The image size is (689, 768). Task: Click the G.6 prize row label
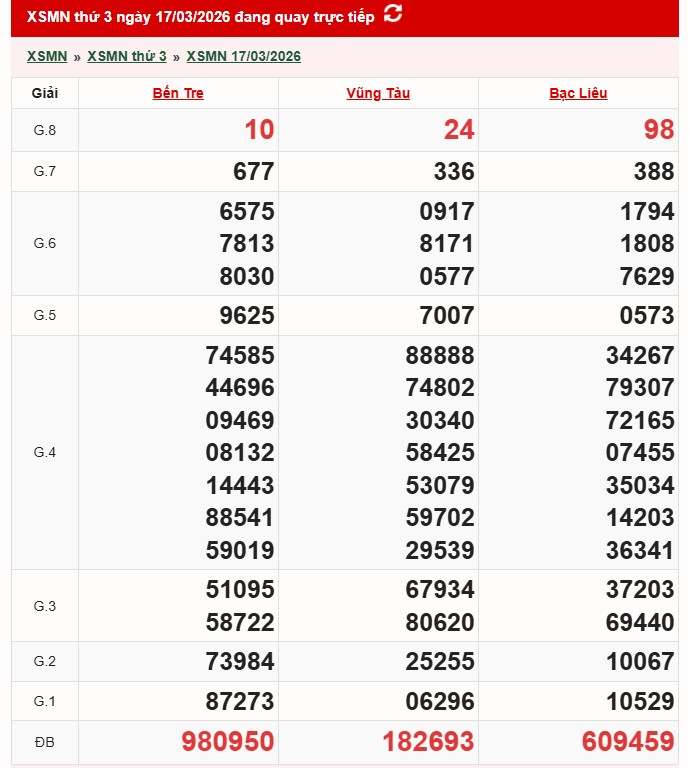(x=45, y=243)
